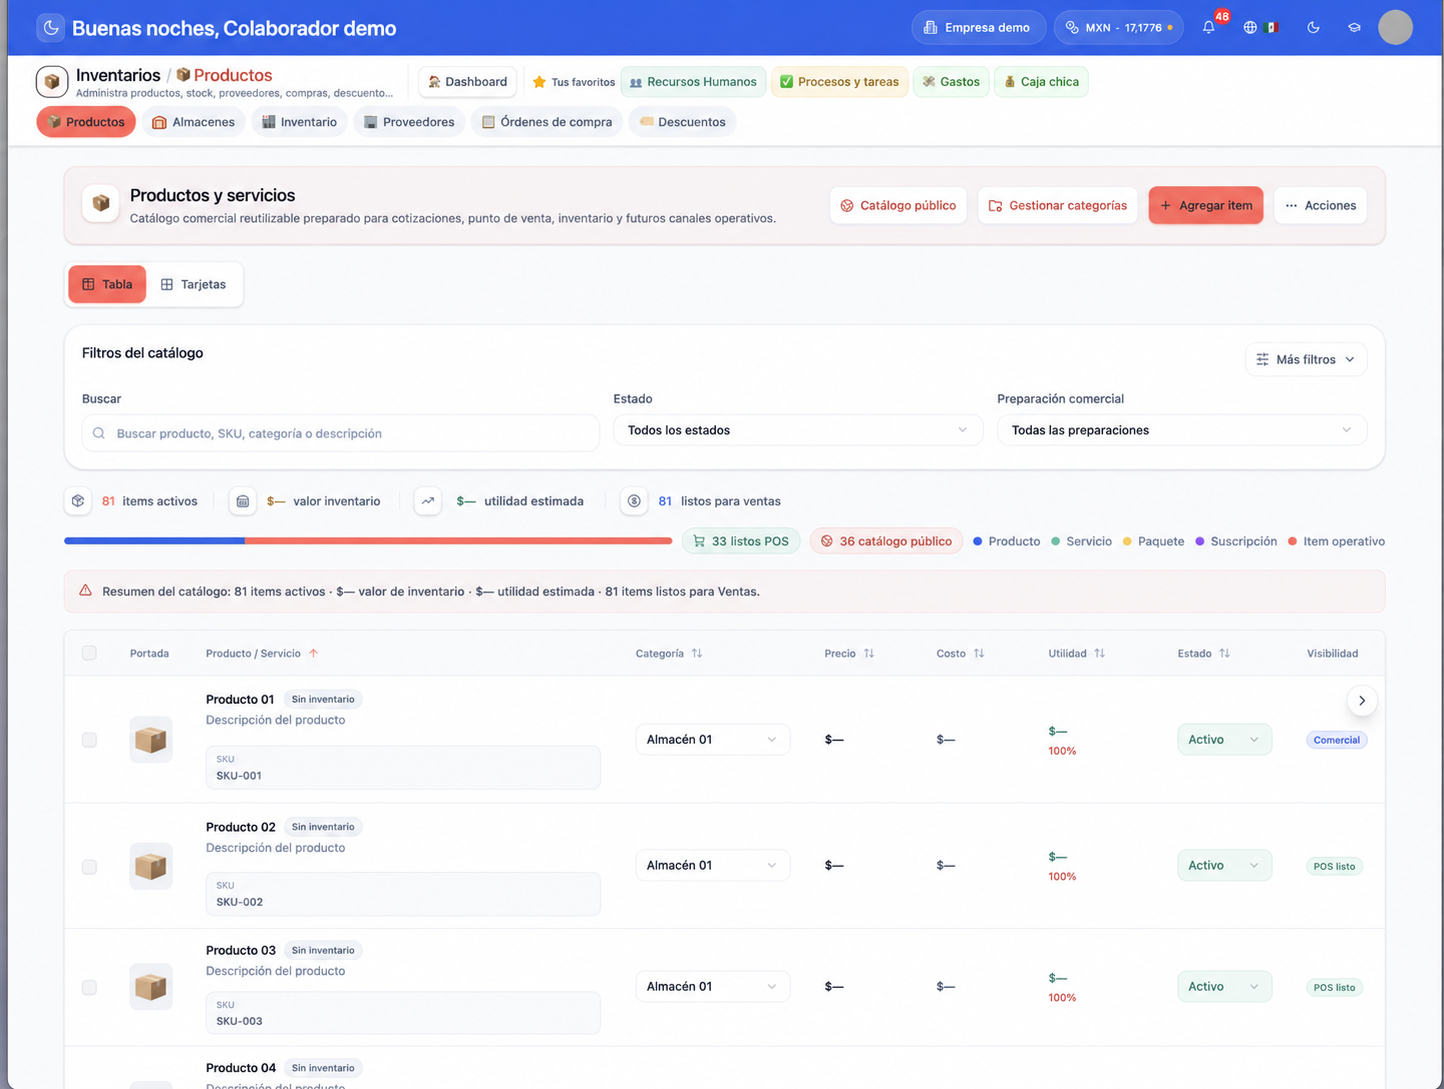1444x1089 pixels.
Task: Click the Producto / Servicio sort arrow
Action: [314, 653]
